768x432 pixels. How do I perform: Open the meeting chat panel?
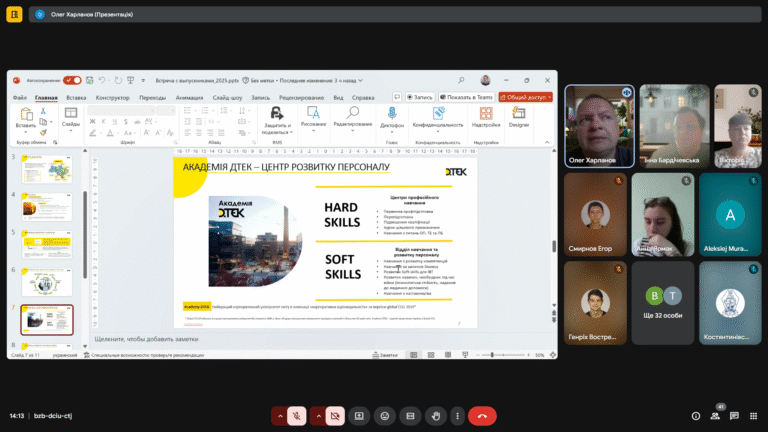[x=734, y=416]
